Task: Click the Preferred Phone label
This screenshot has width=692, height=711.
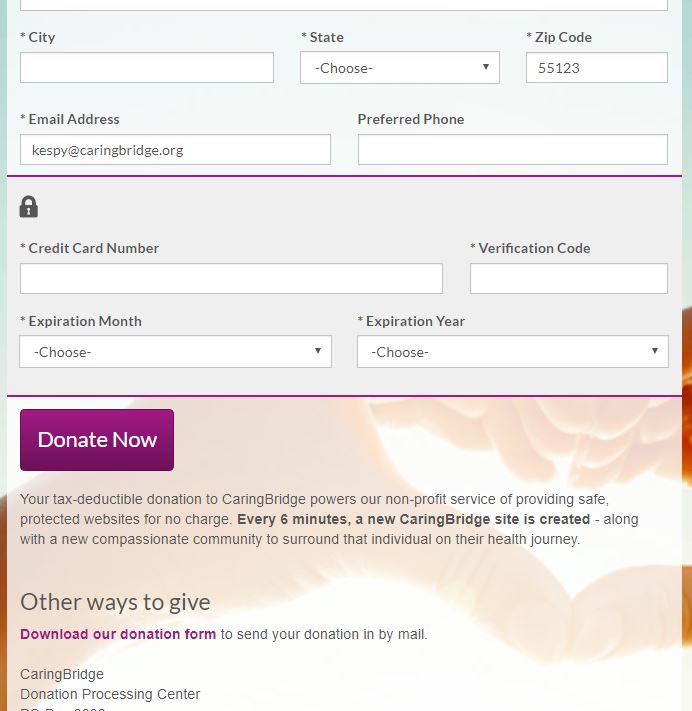Action: tap(411, 119)
